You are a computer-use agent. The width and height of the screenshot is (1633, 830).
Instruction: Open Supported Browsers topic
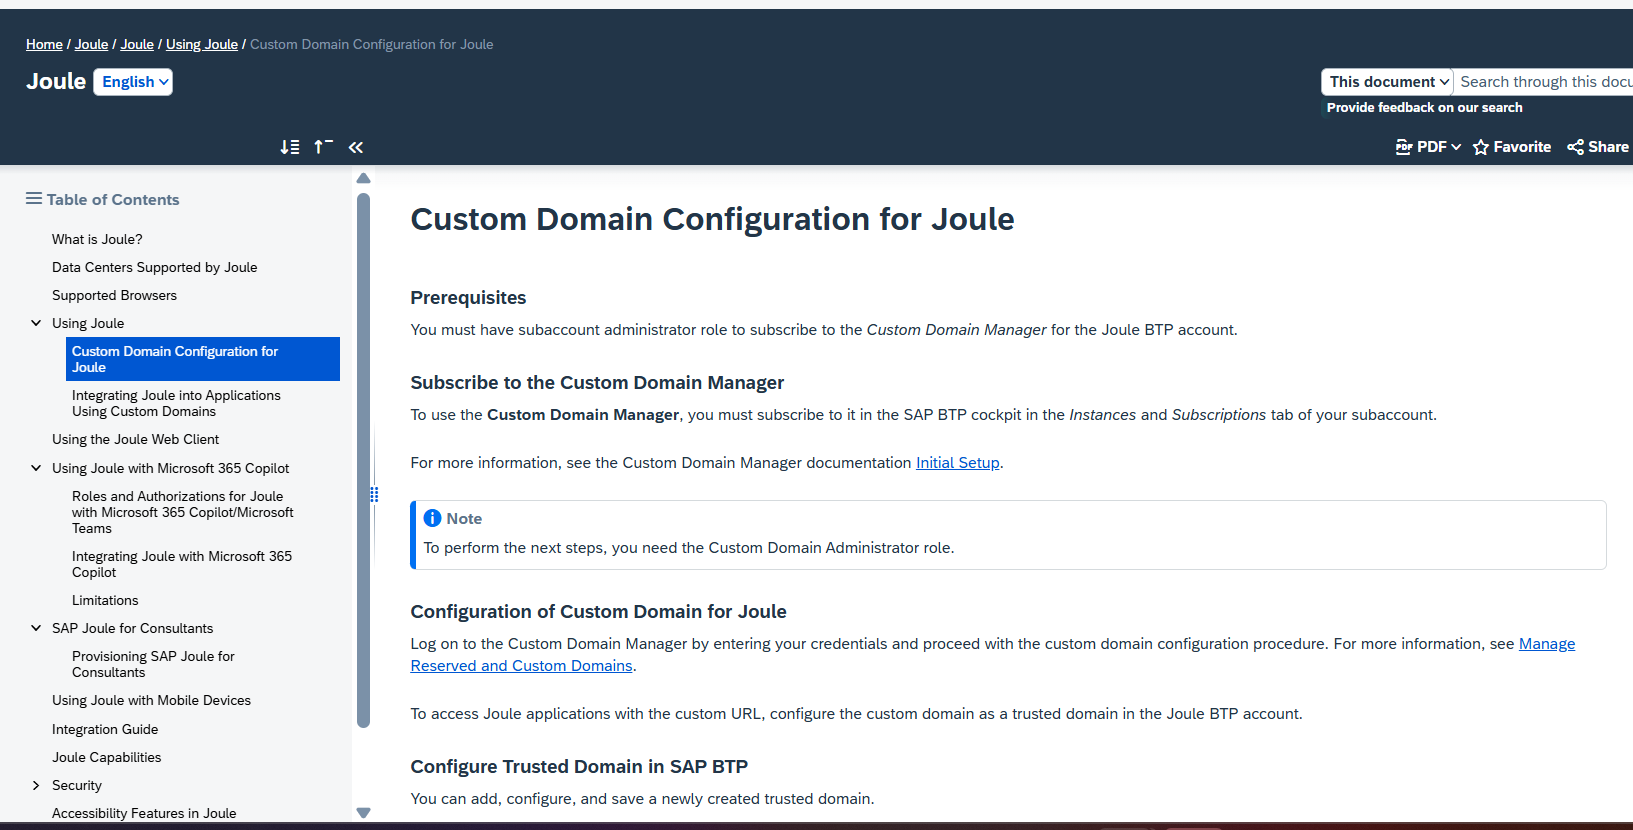click(114, 295)
